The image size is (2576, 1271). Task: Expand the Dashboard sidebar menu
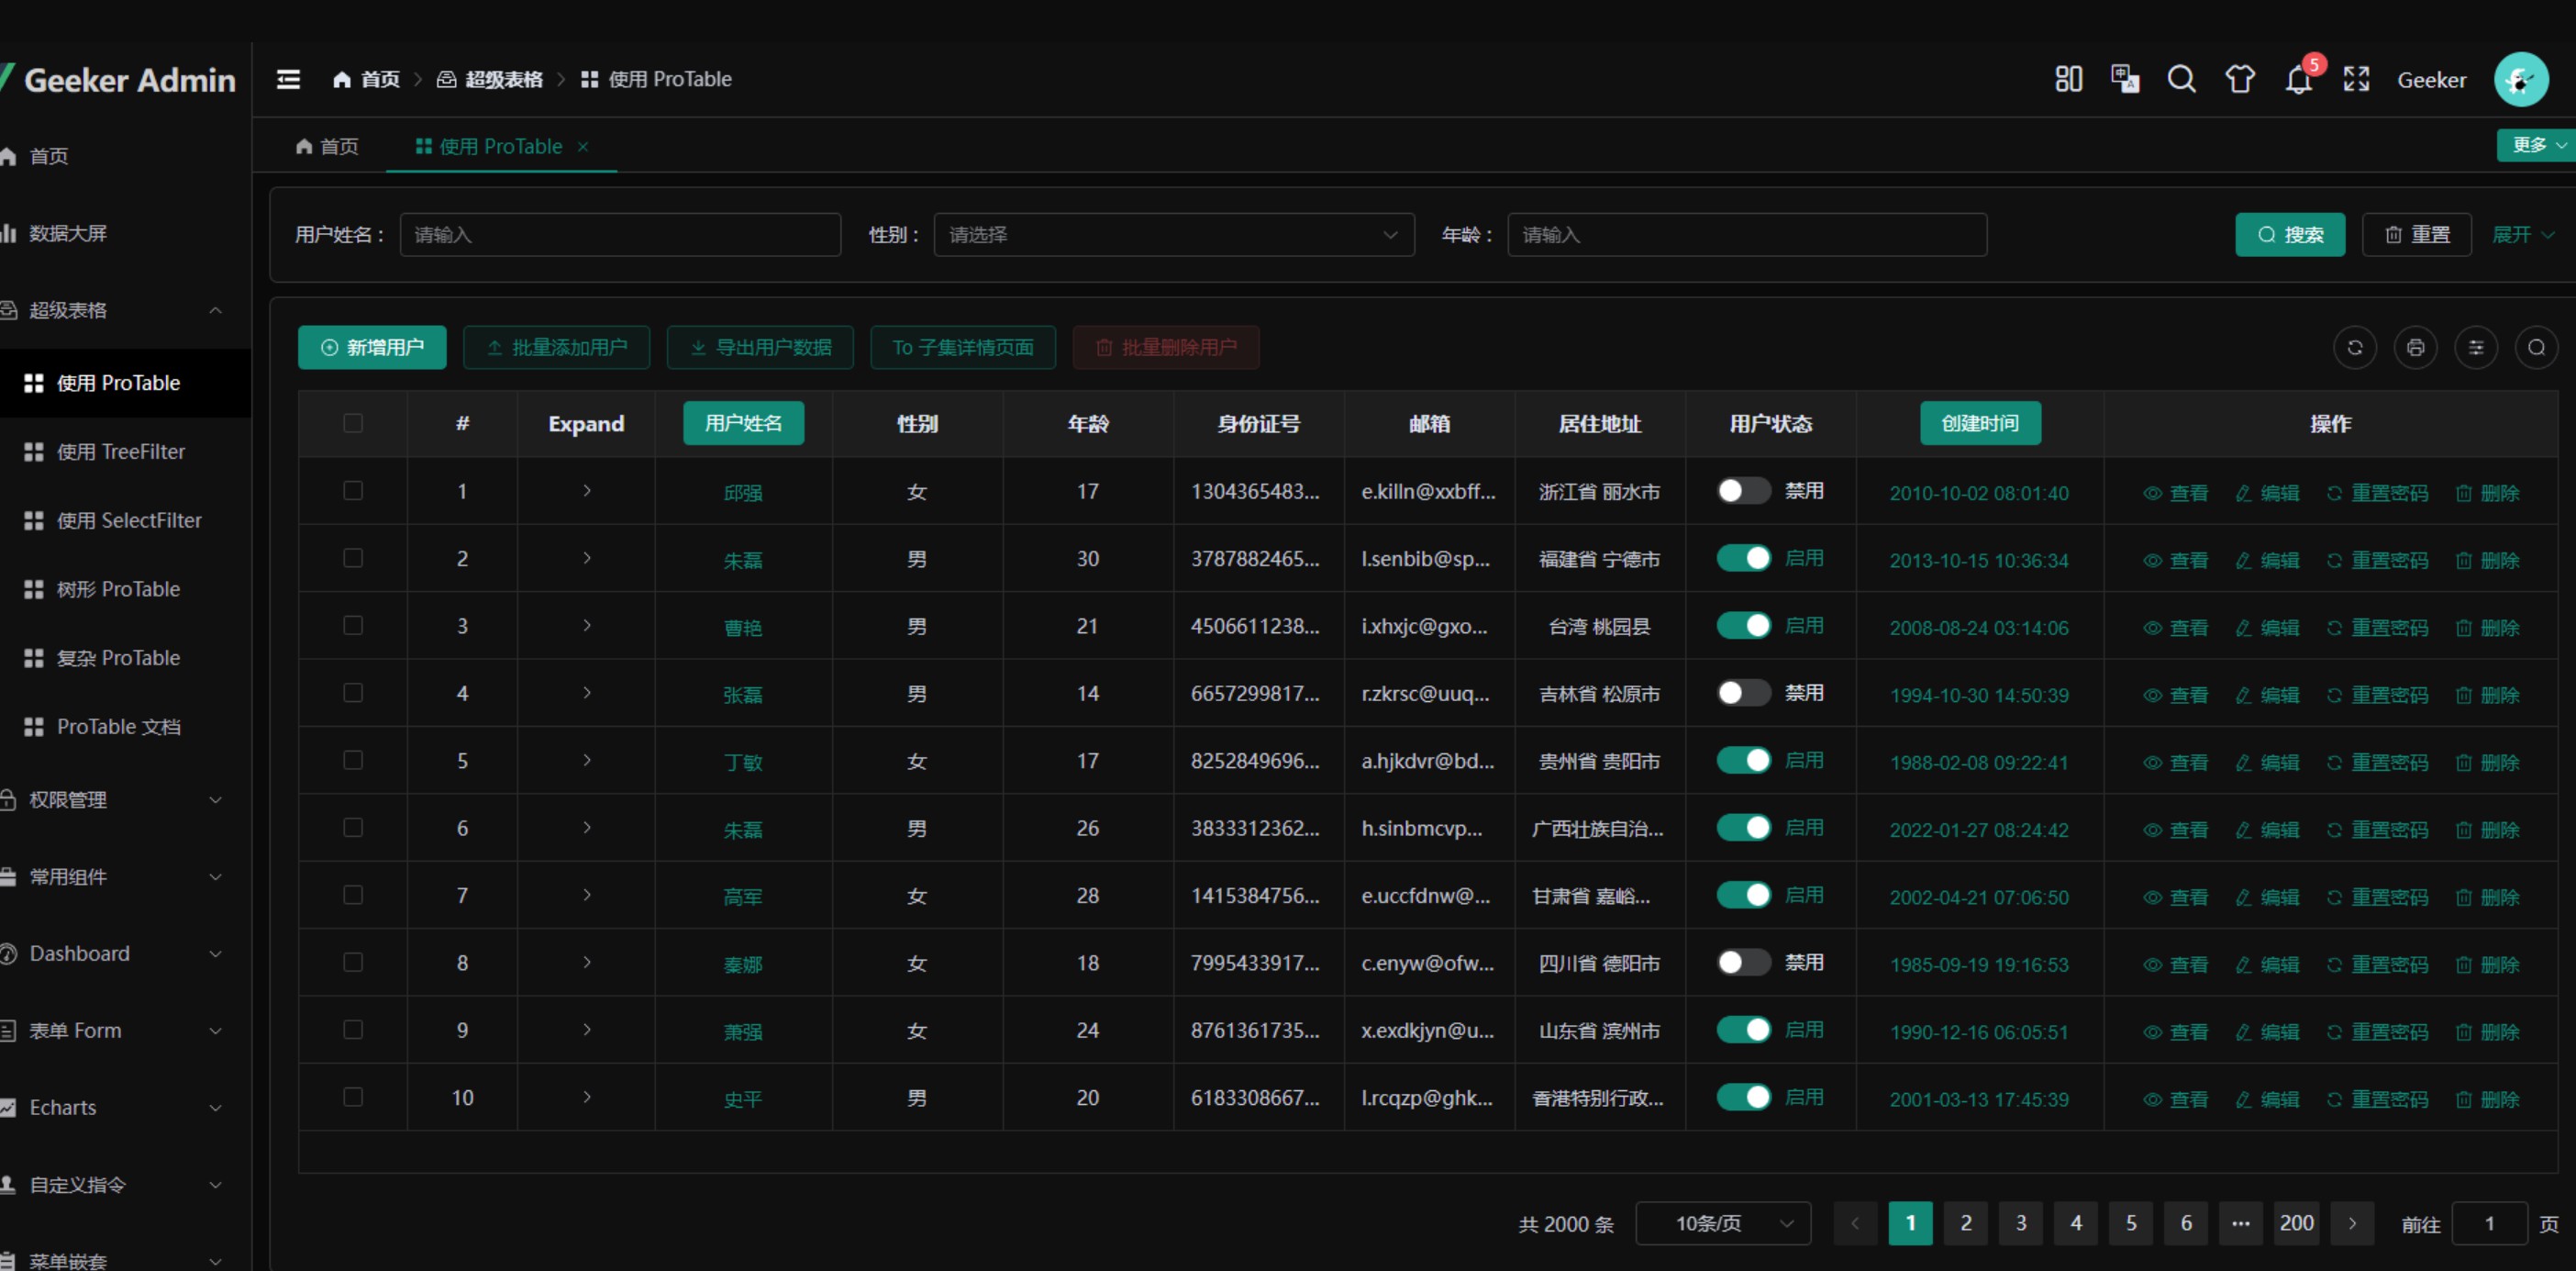(x=125, y=953)
